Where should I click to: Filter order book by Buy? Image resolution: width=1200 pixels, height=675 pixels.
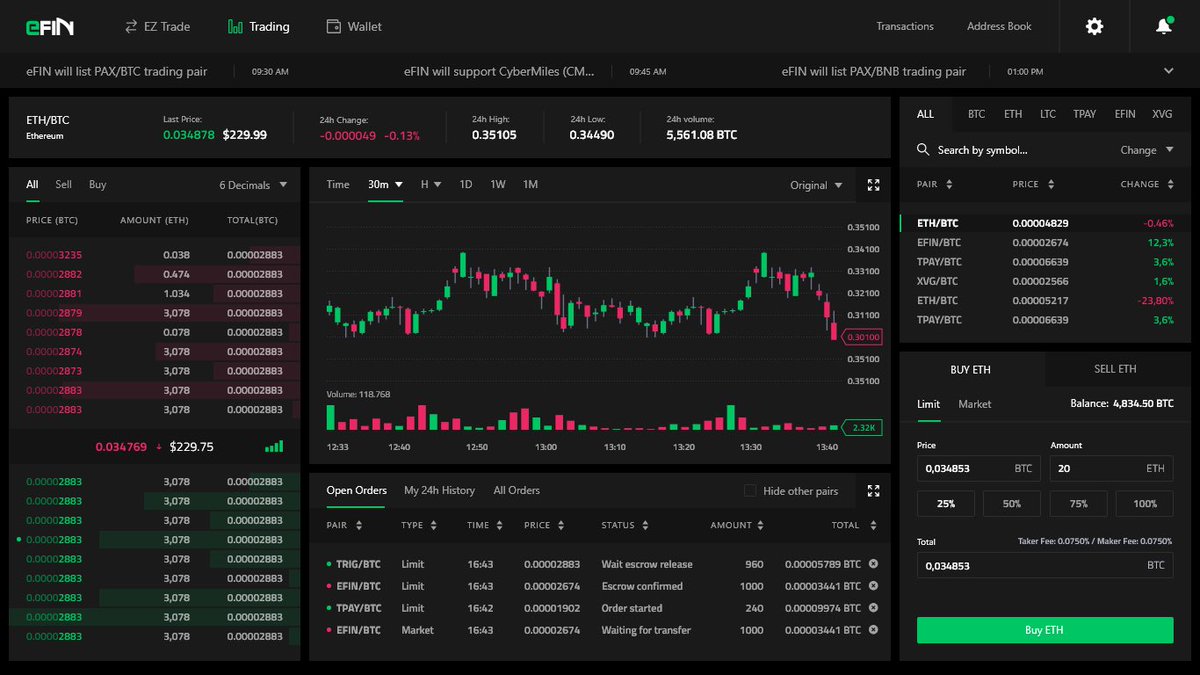pos(97,185)
